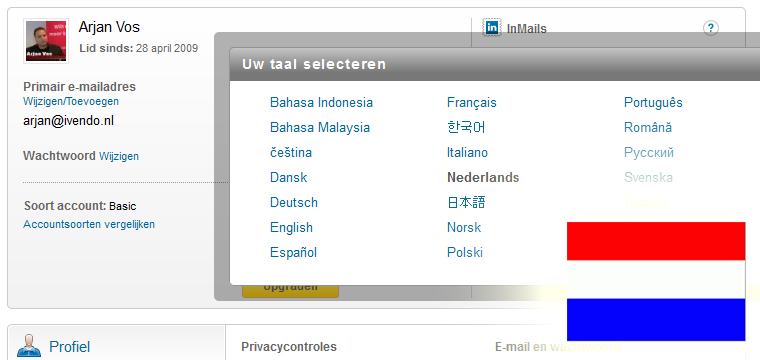Click Wijzigen/Toevoegen email link

point(71,101)
